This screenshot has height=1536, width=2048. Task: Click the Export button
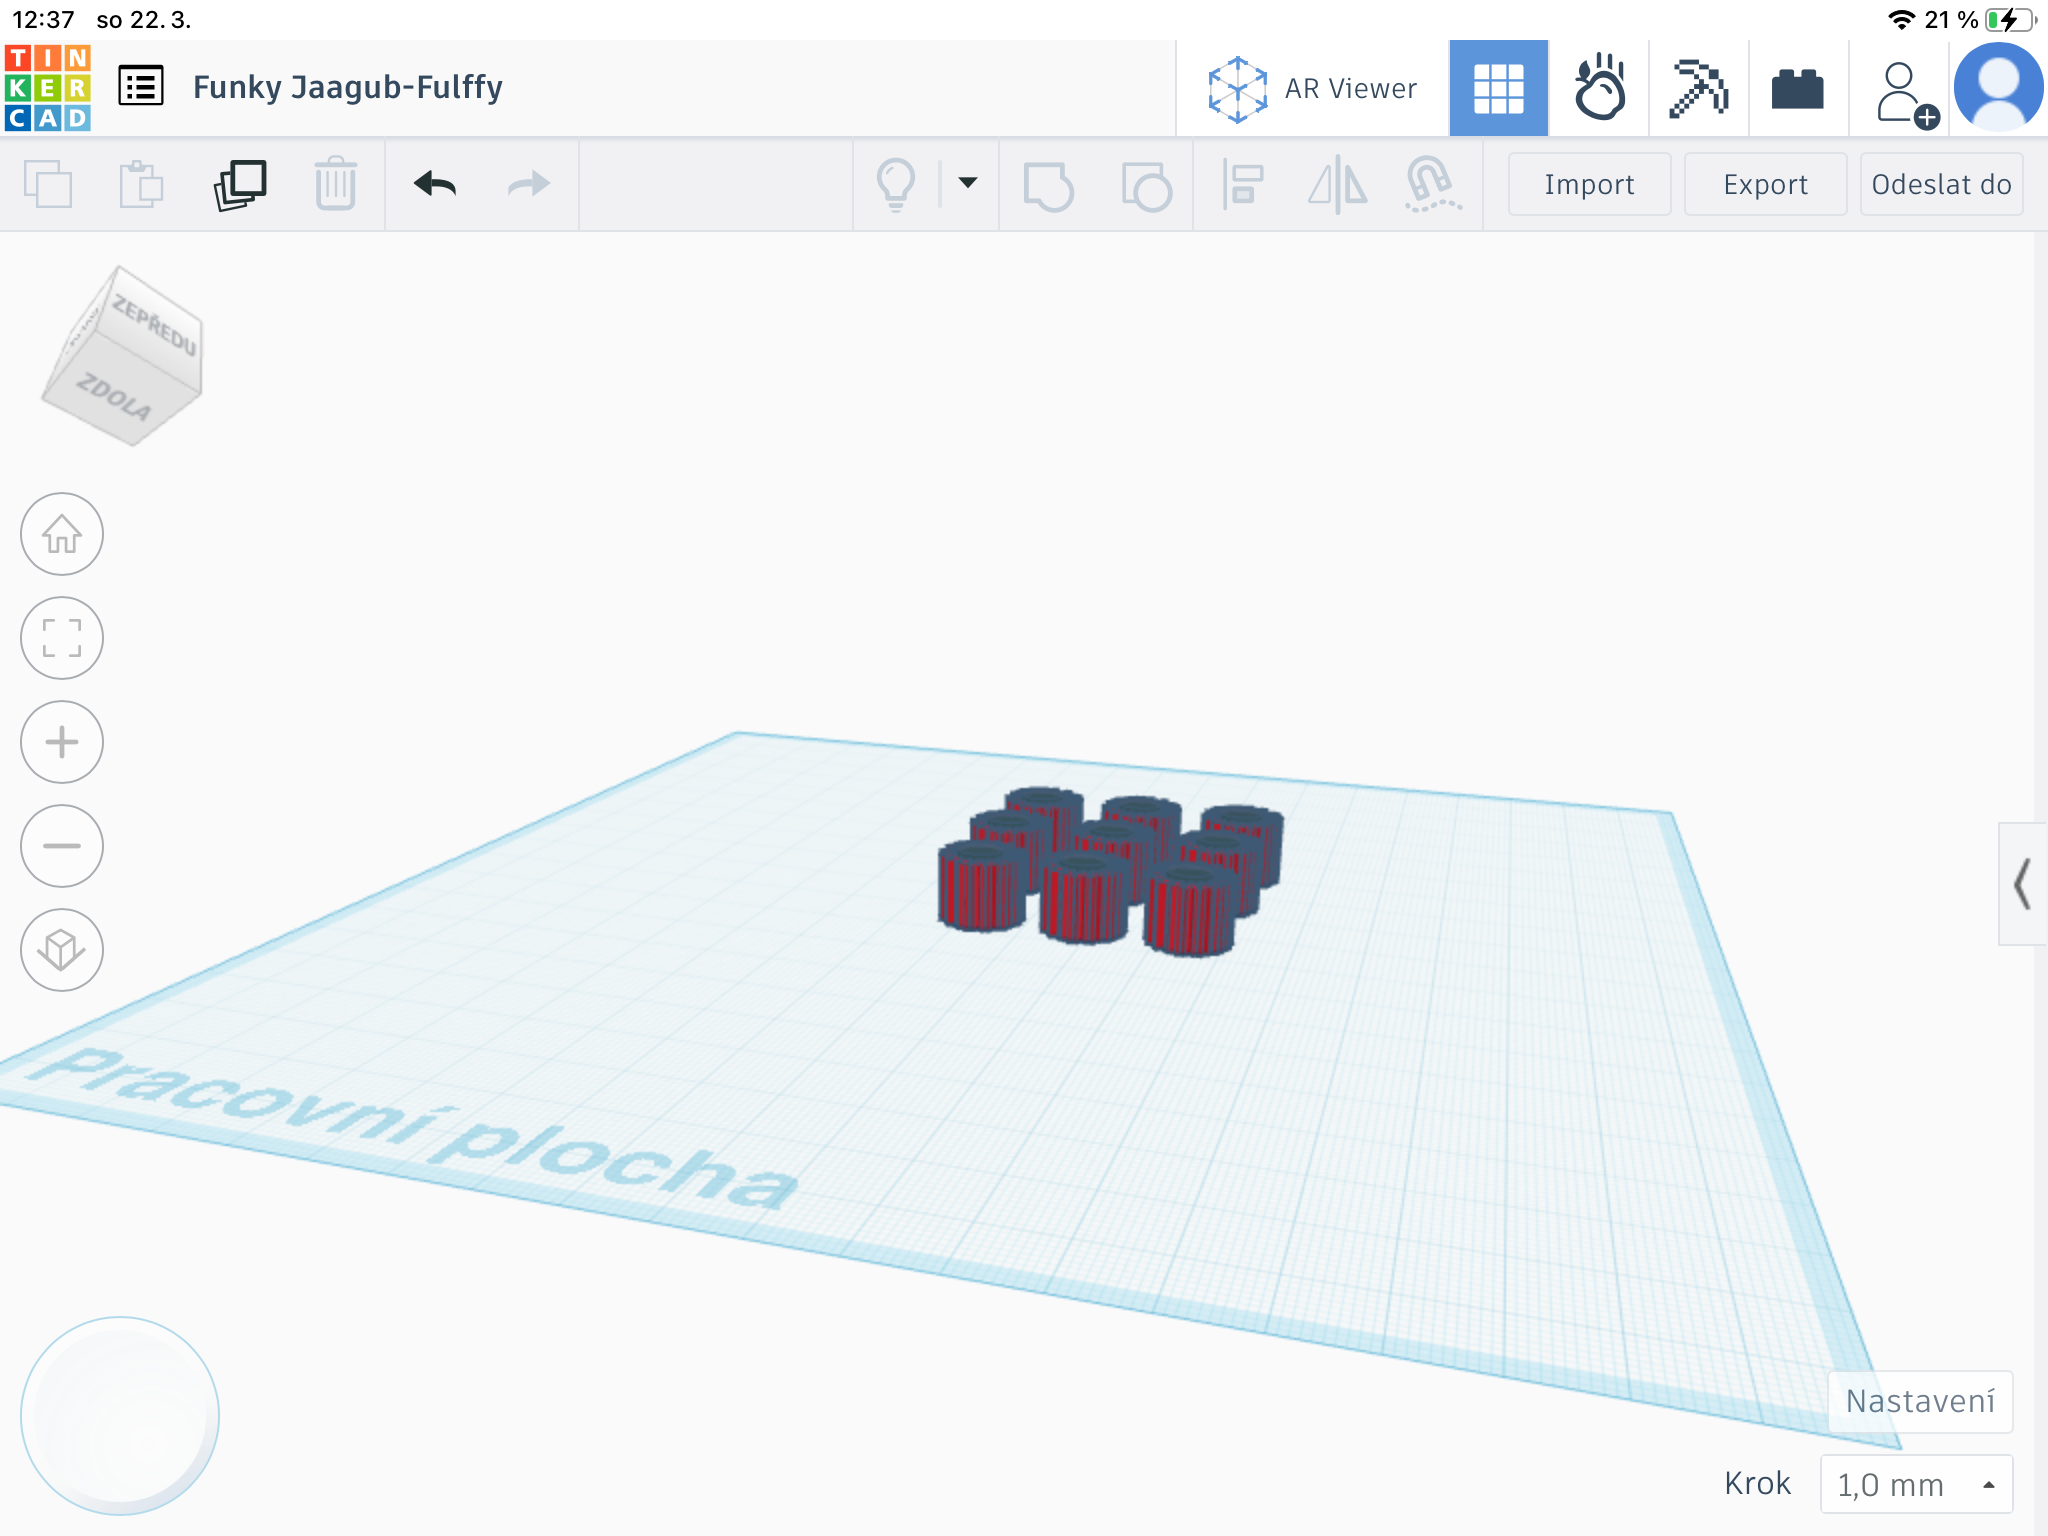pyautogui.click(x=1765, y=184)
